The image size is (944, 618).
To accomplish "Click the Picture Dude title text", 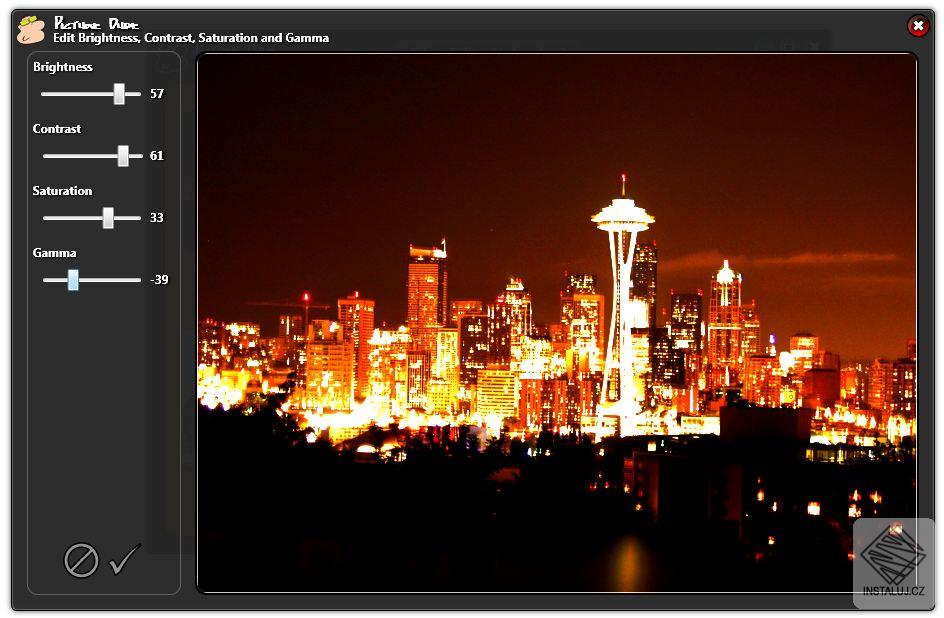I will point(96,23).
